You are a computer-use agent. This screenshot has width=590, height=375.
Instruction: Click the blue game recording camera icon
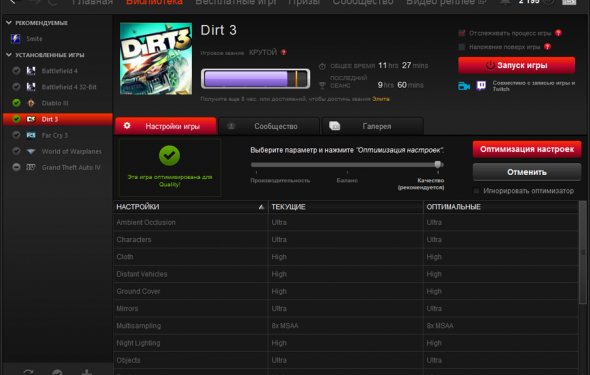tap(464, 86)
